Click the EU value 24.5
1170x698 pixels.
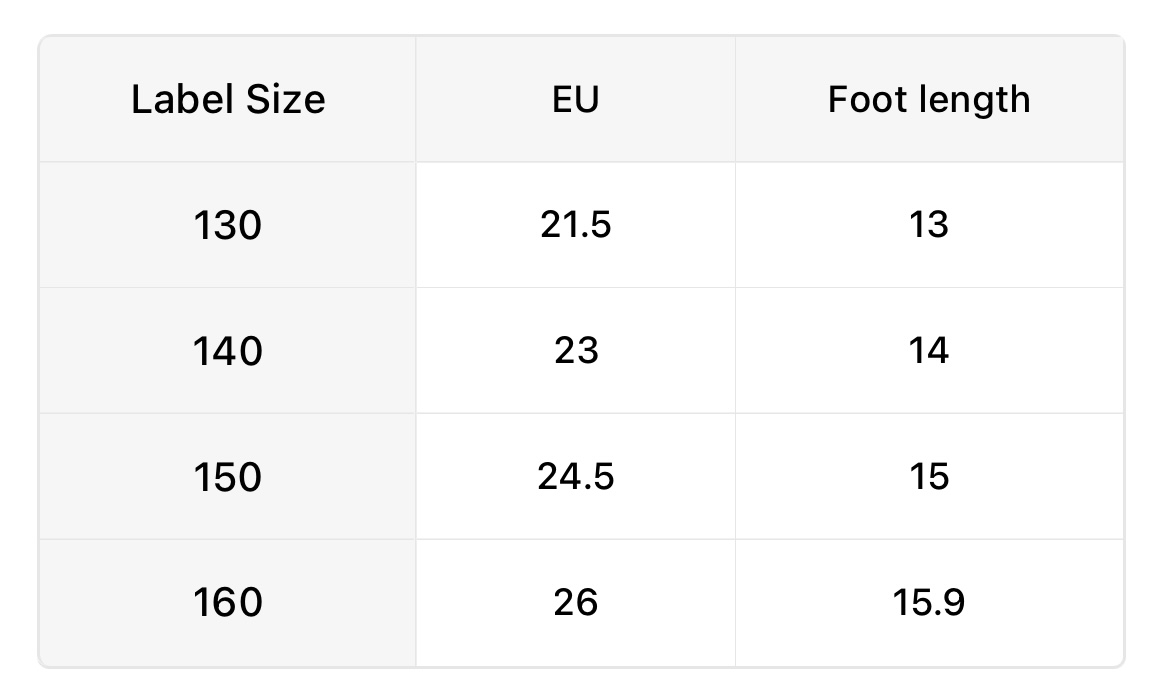tap(575, 478)
